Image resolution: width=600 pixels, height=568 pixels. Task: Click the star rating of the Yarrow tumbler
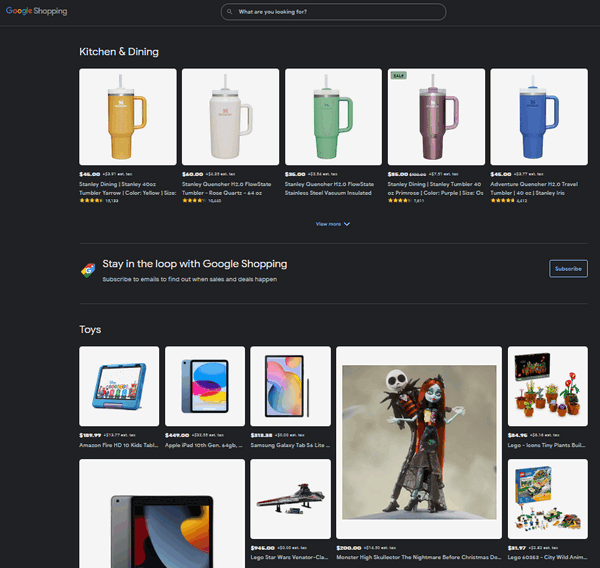click(x=91, y=201)
